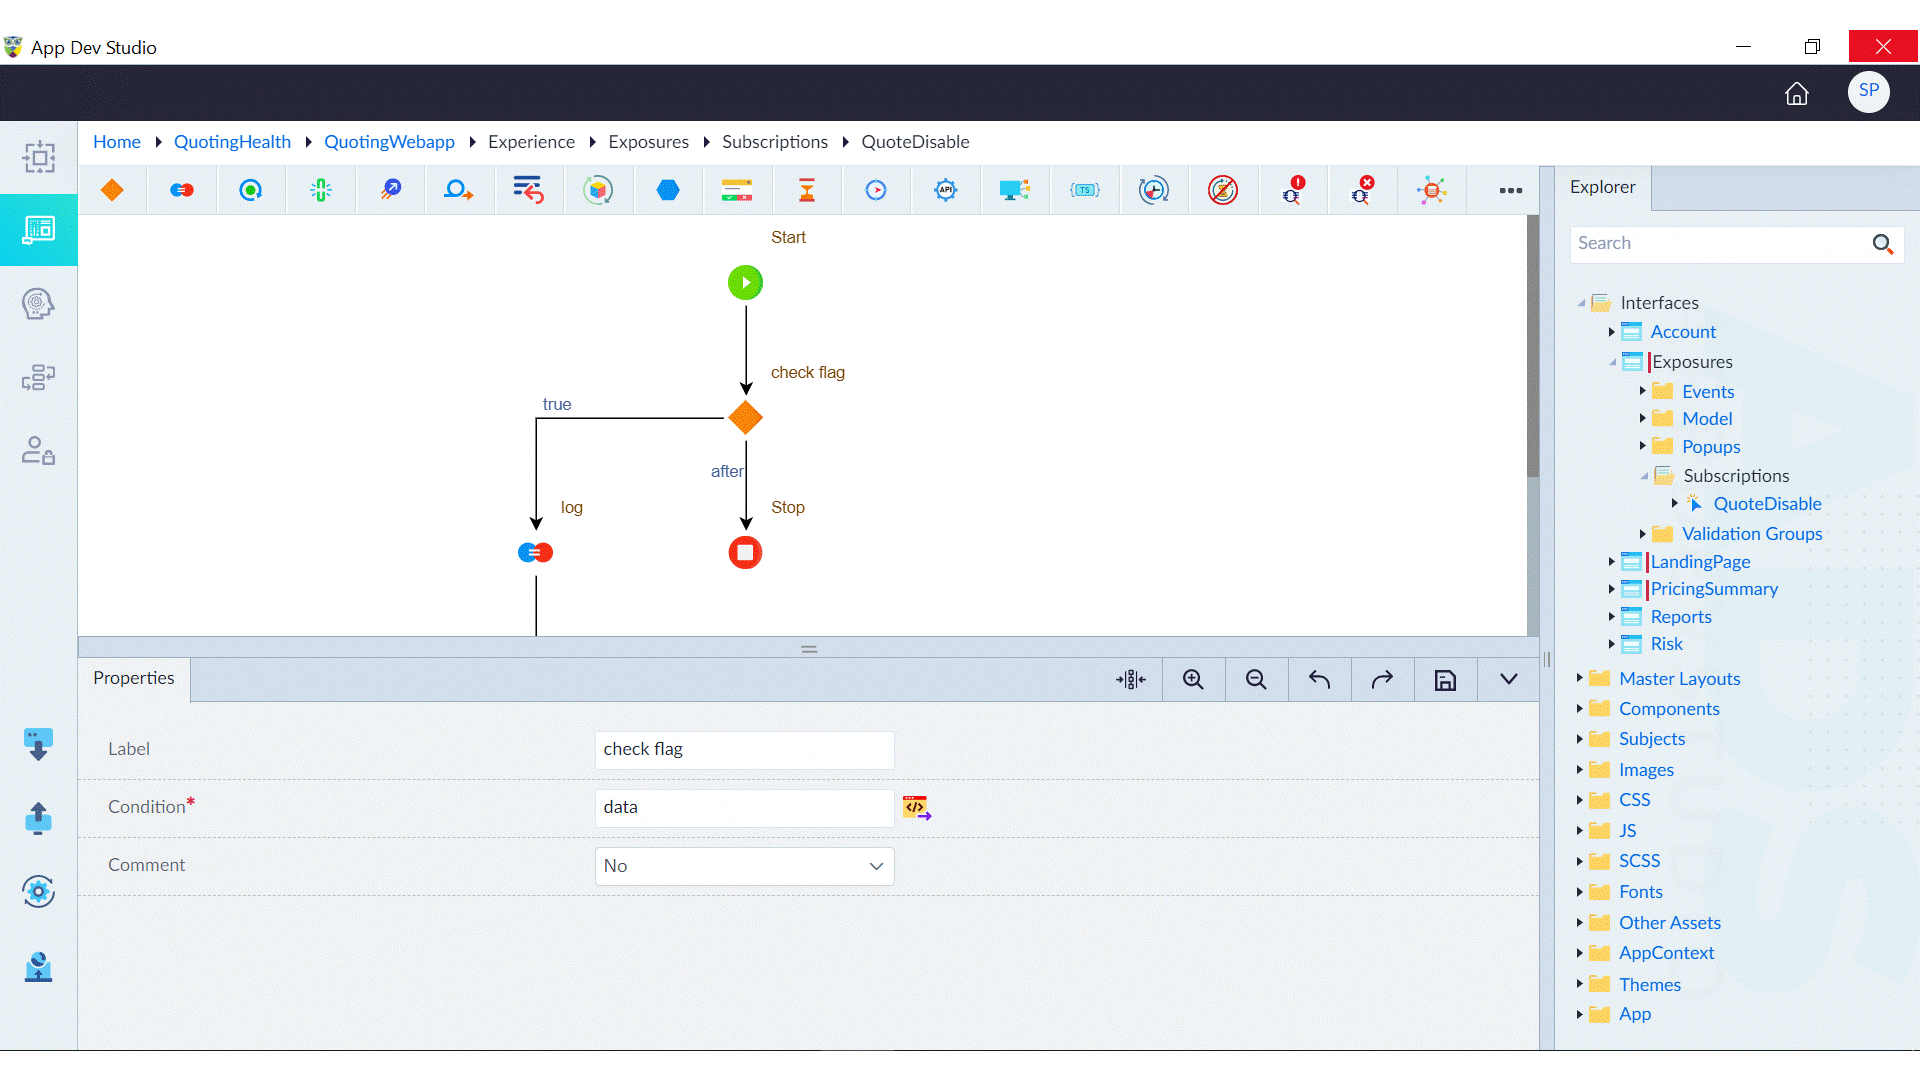Expand the Validation Groups folder arrow
1920x1080 pixels.
(x=1642, y=534)
